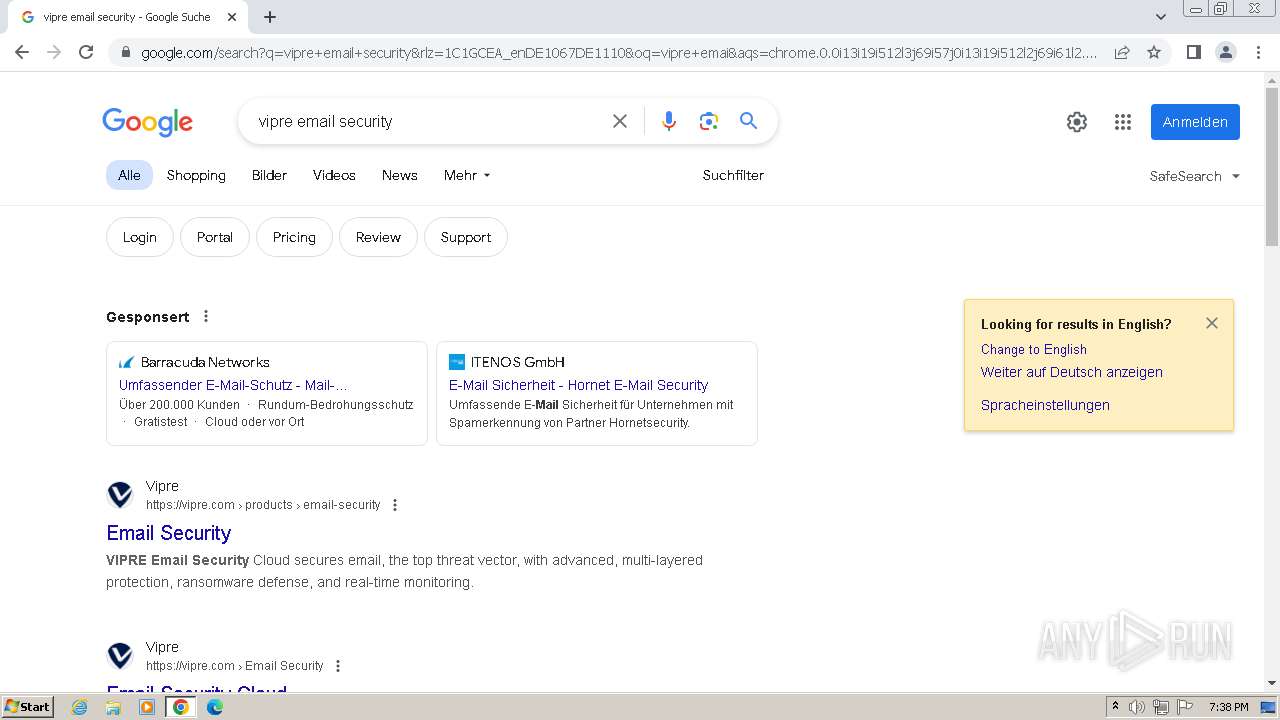Open a new tab with the plus icon
The image size is (1280, 720).
[270, 17]
